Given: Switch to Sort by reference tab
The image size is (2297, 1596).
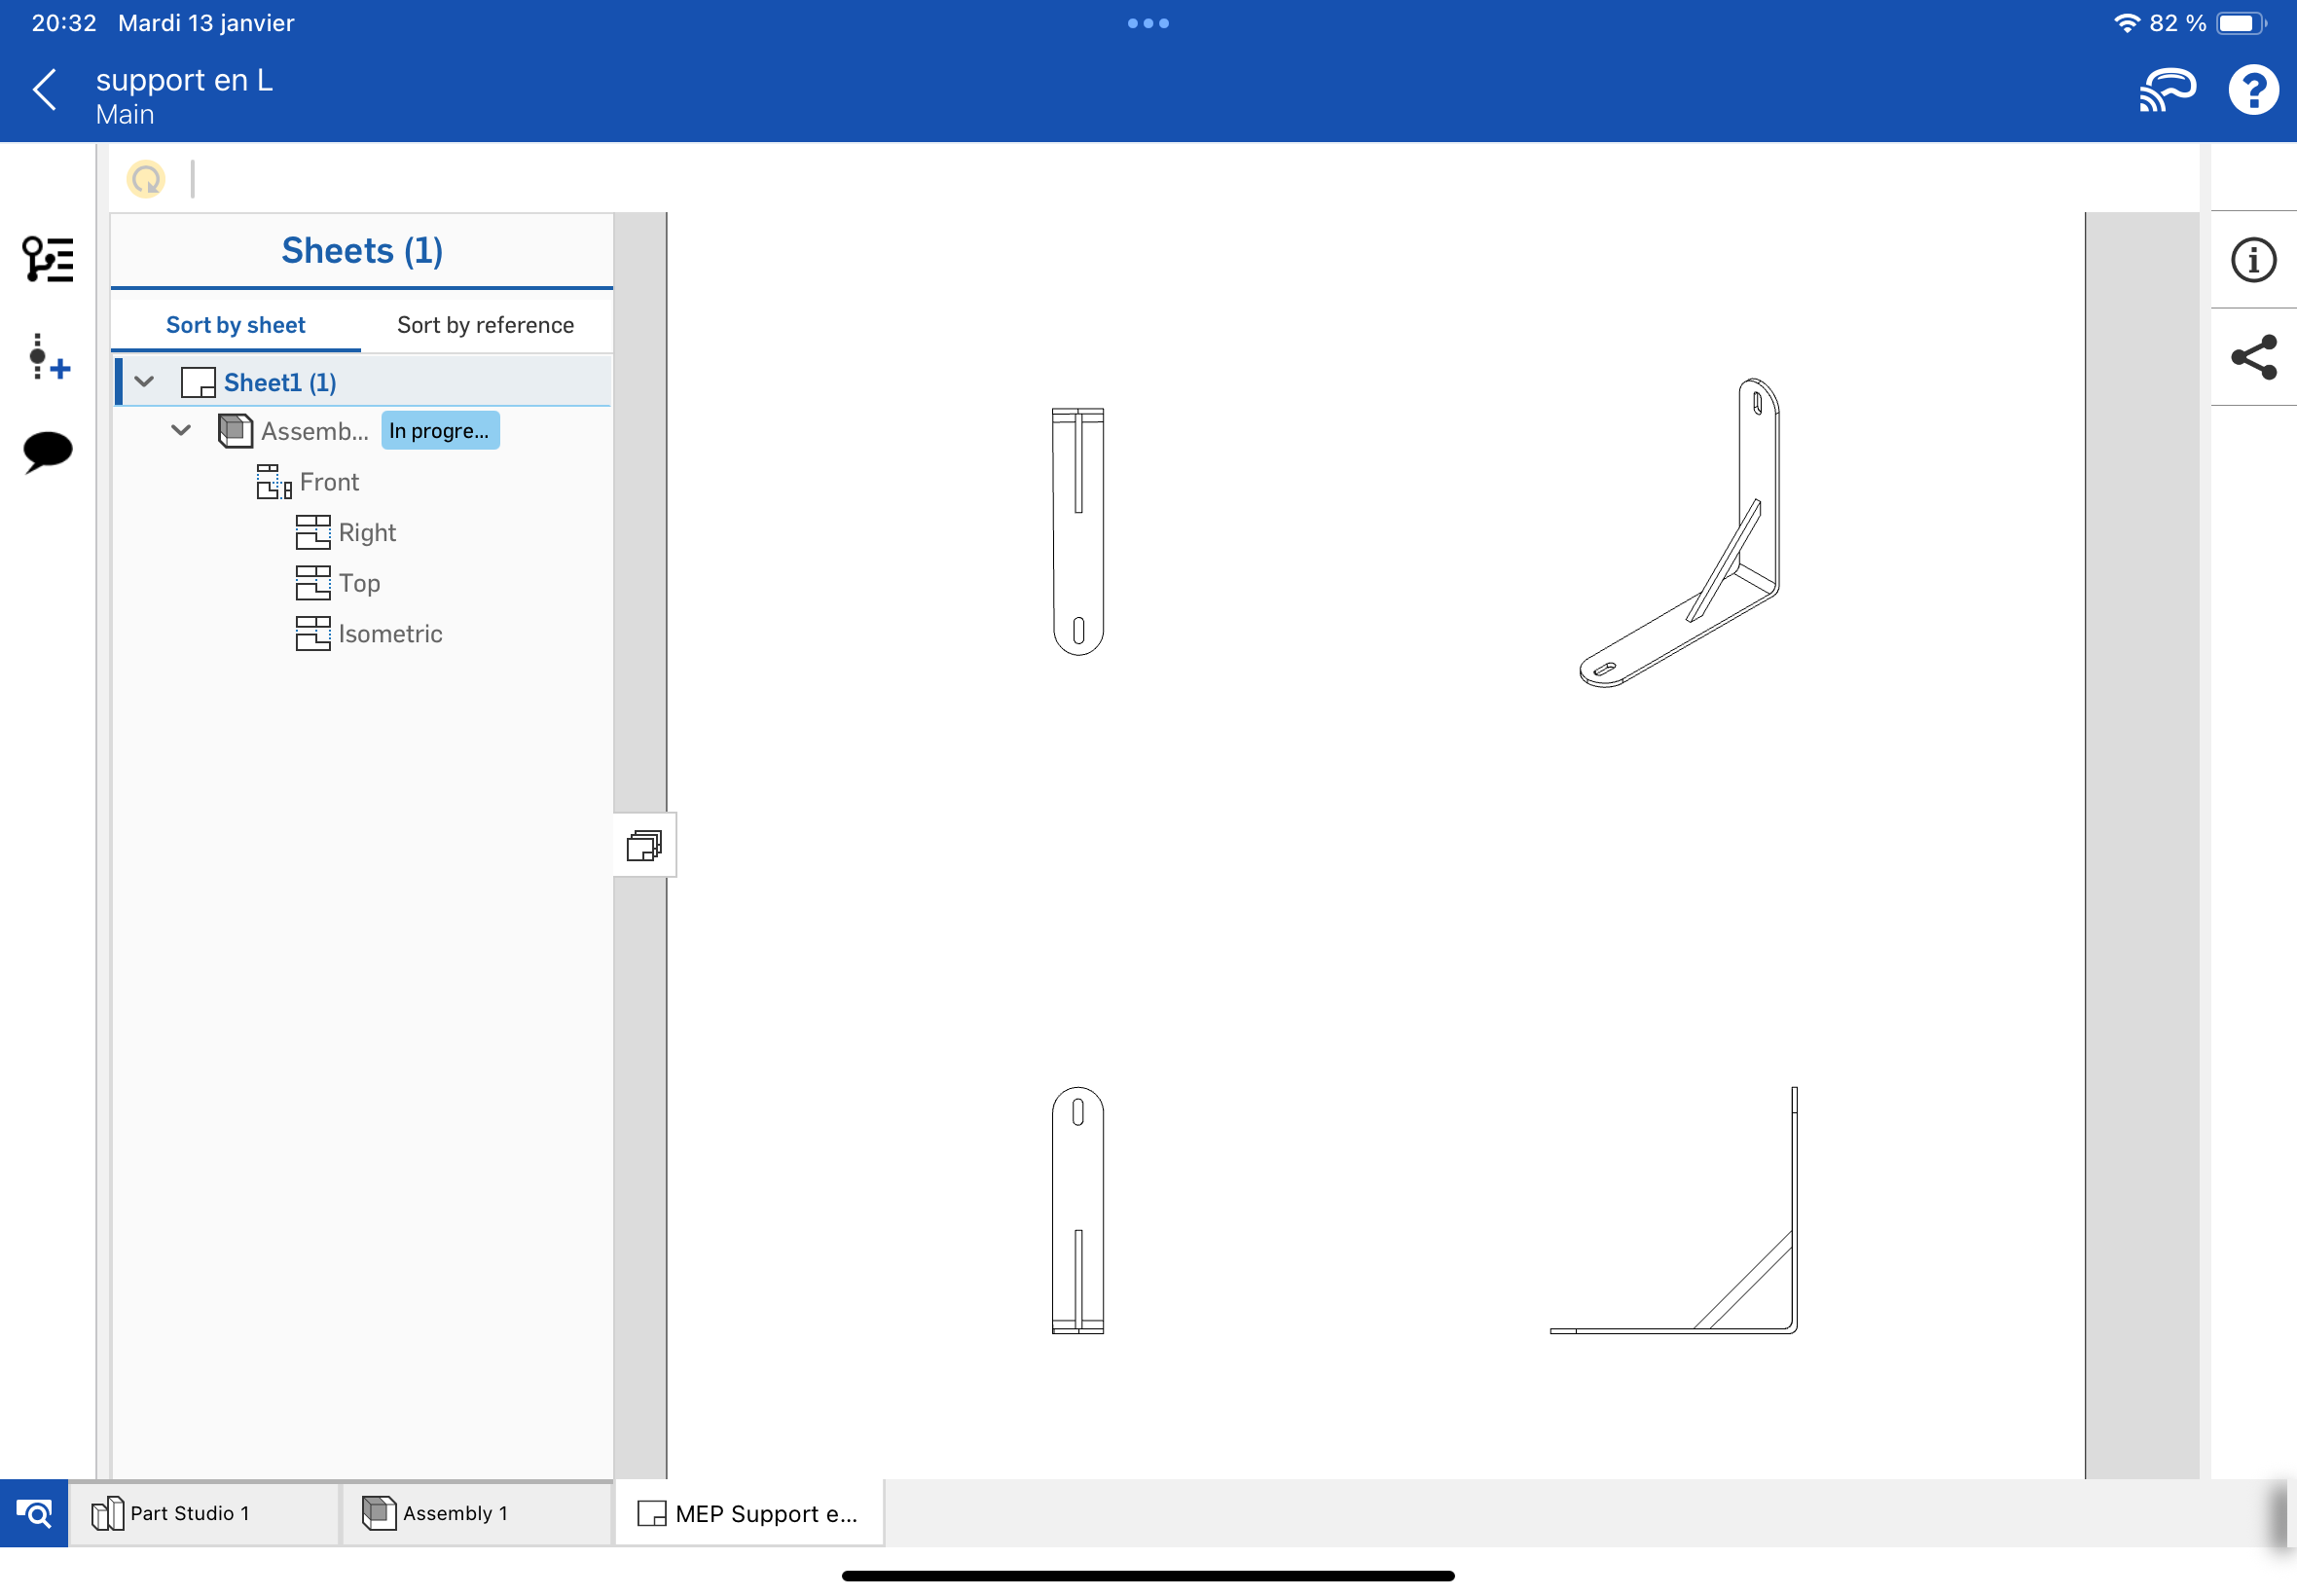Looking at the screenshot, I should (485, 325).
